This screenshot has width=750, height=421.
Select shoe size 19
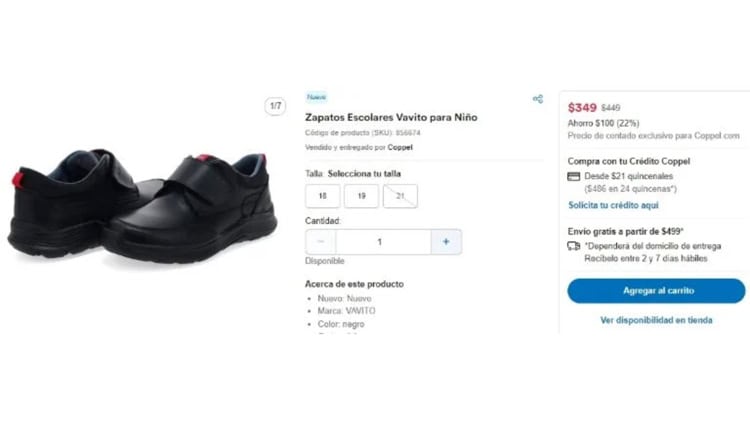pyautogui.click(x=361, y=196)
